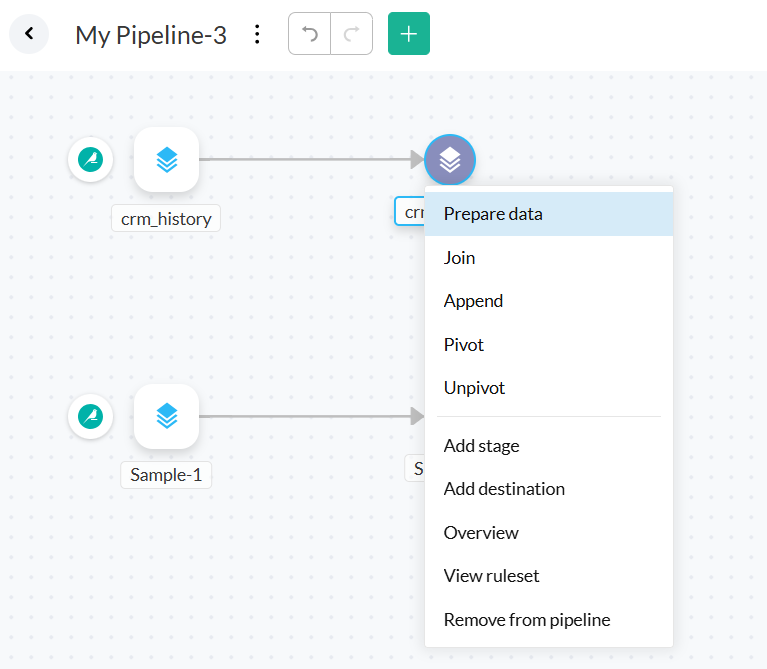767x669 pixels.
Task: Click the back arrow button
Action: pos(29,34)
